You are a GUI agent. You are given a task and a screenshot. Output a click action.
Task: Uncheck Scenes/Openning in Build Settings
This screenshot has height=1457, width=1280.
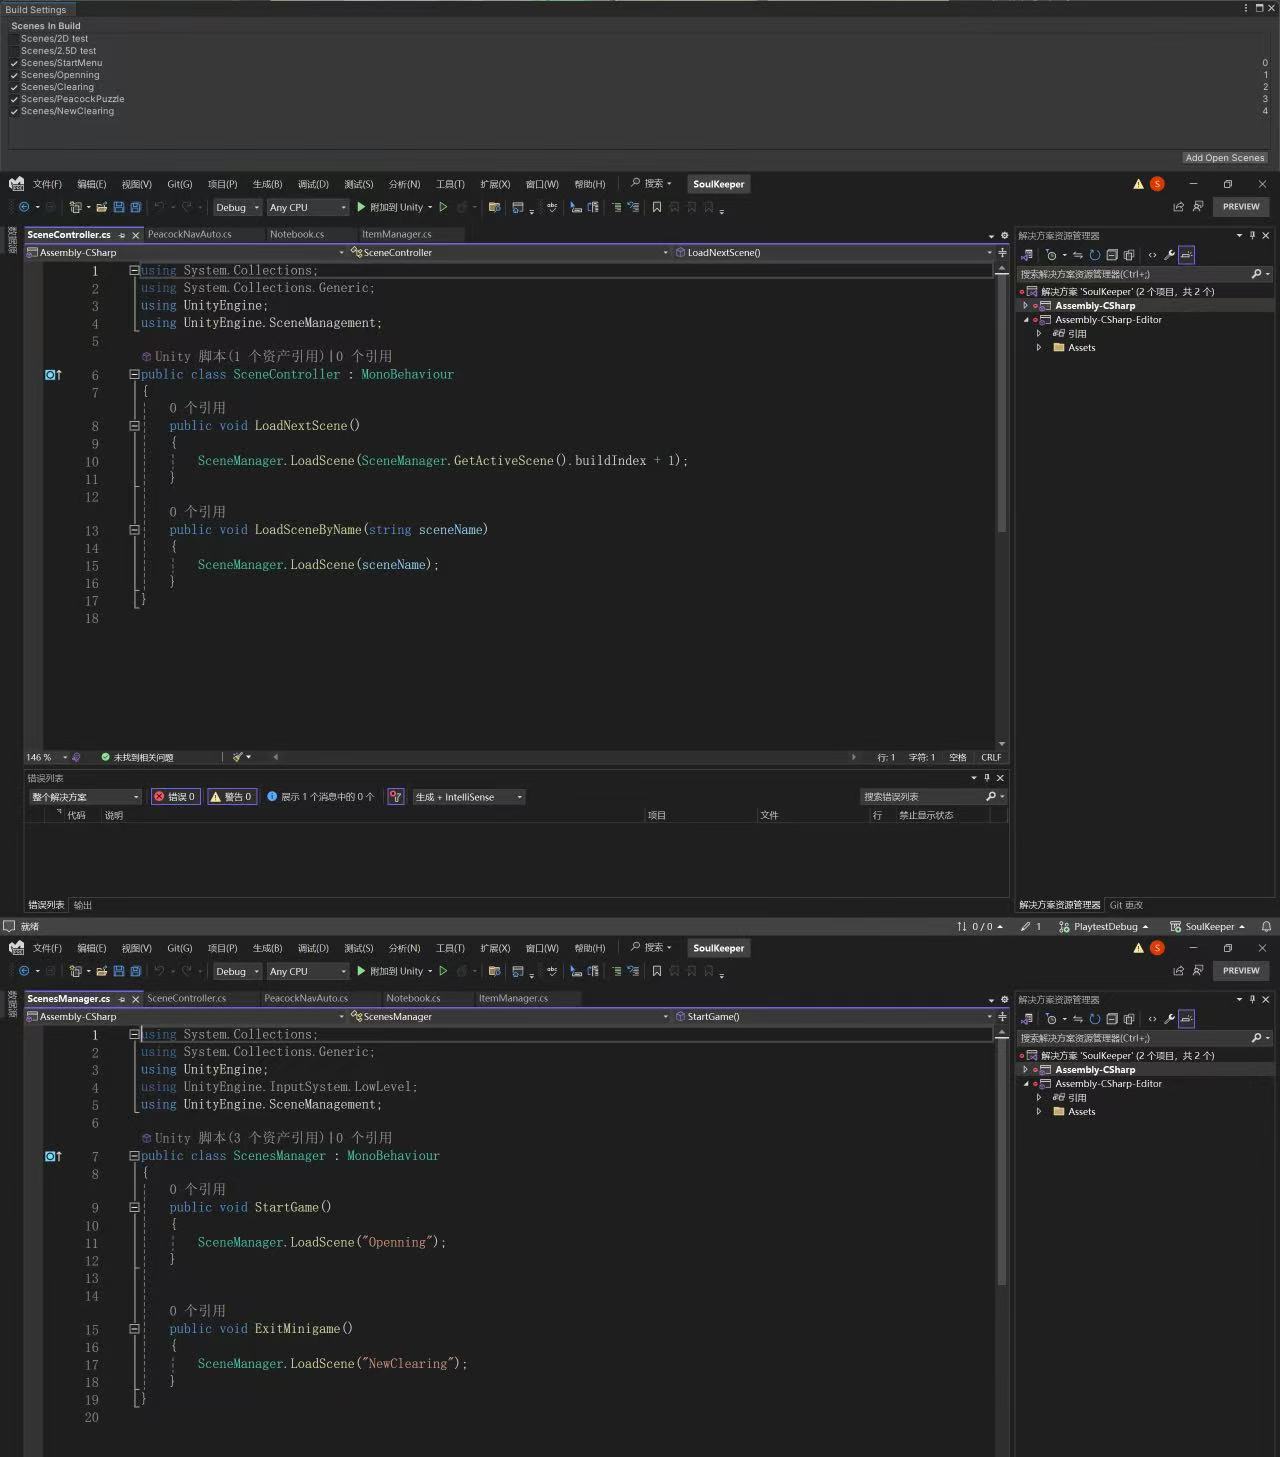coord(14,75)
